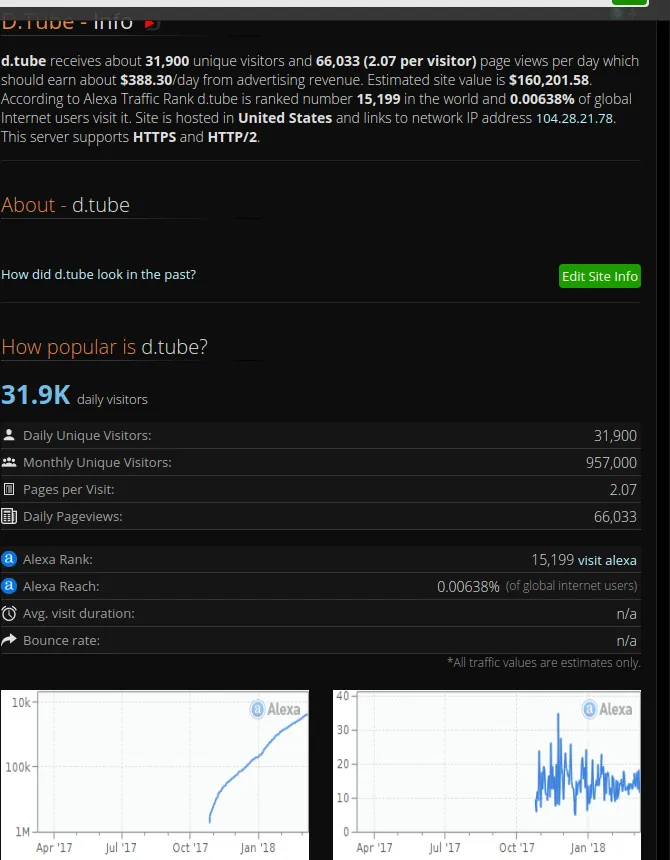670x860 pixels.
Task: Open the Alexa rank history chart
Action: [155, 773]
